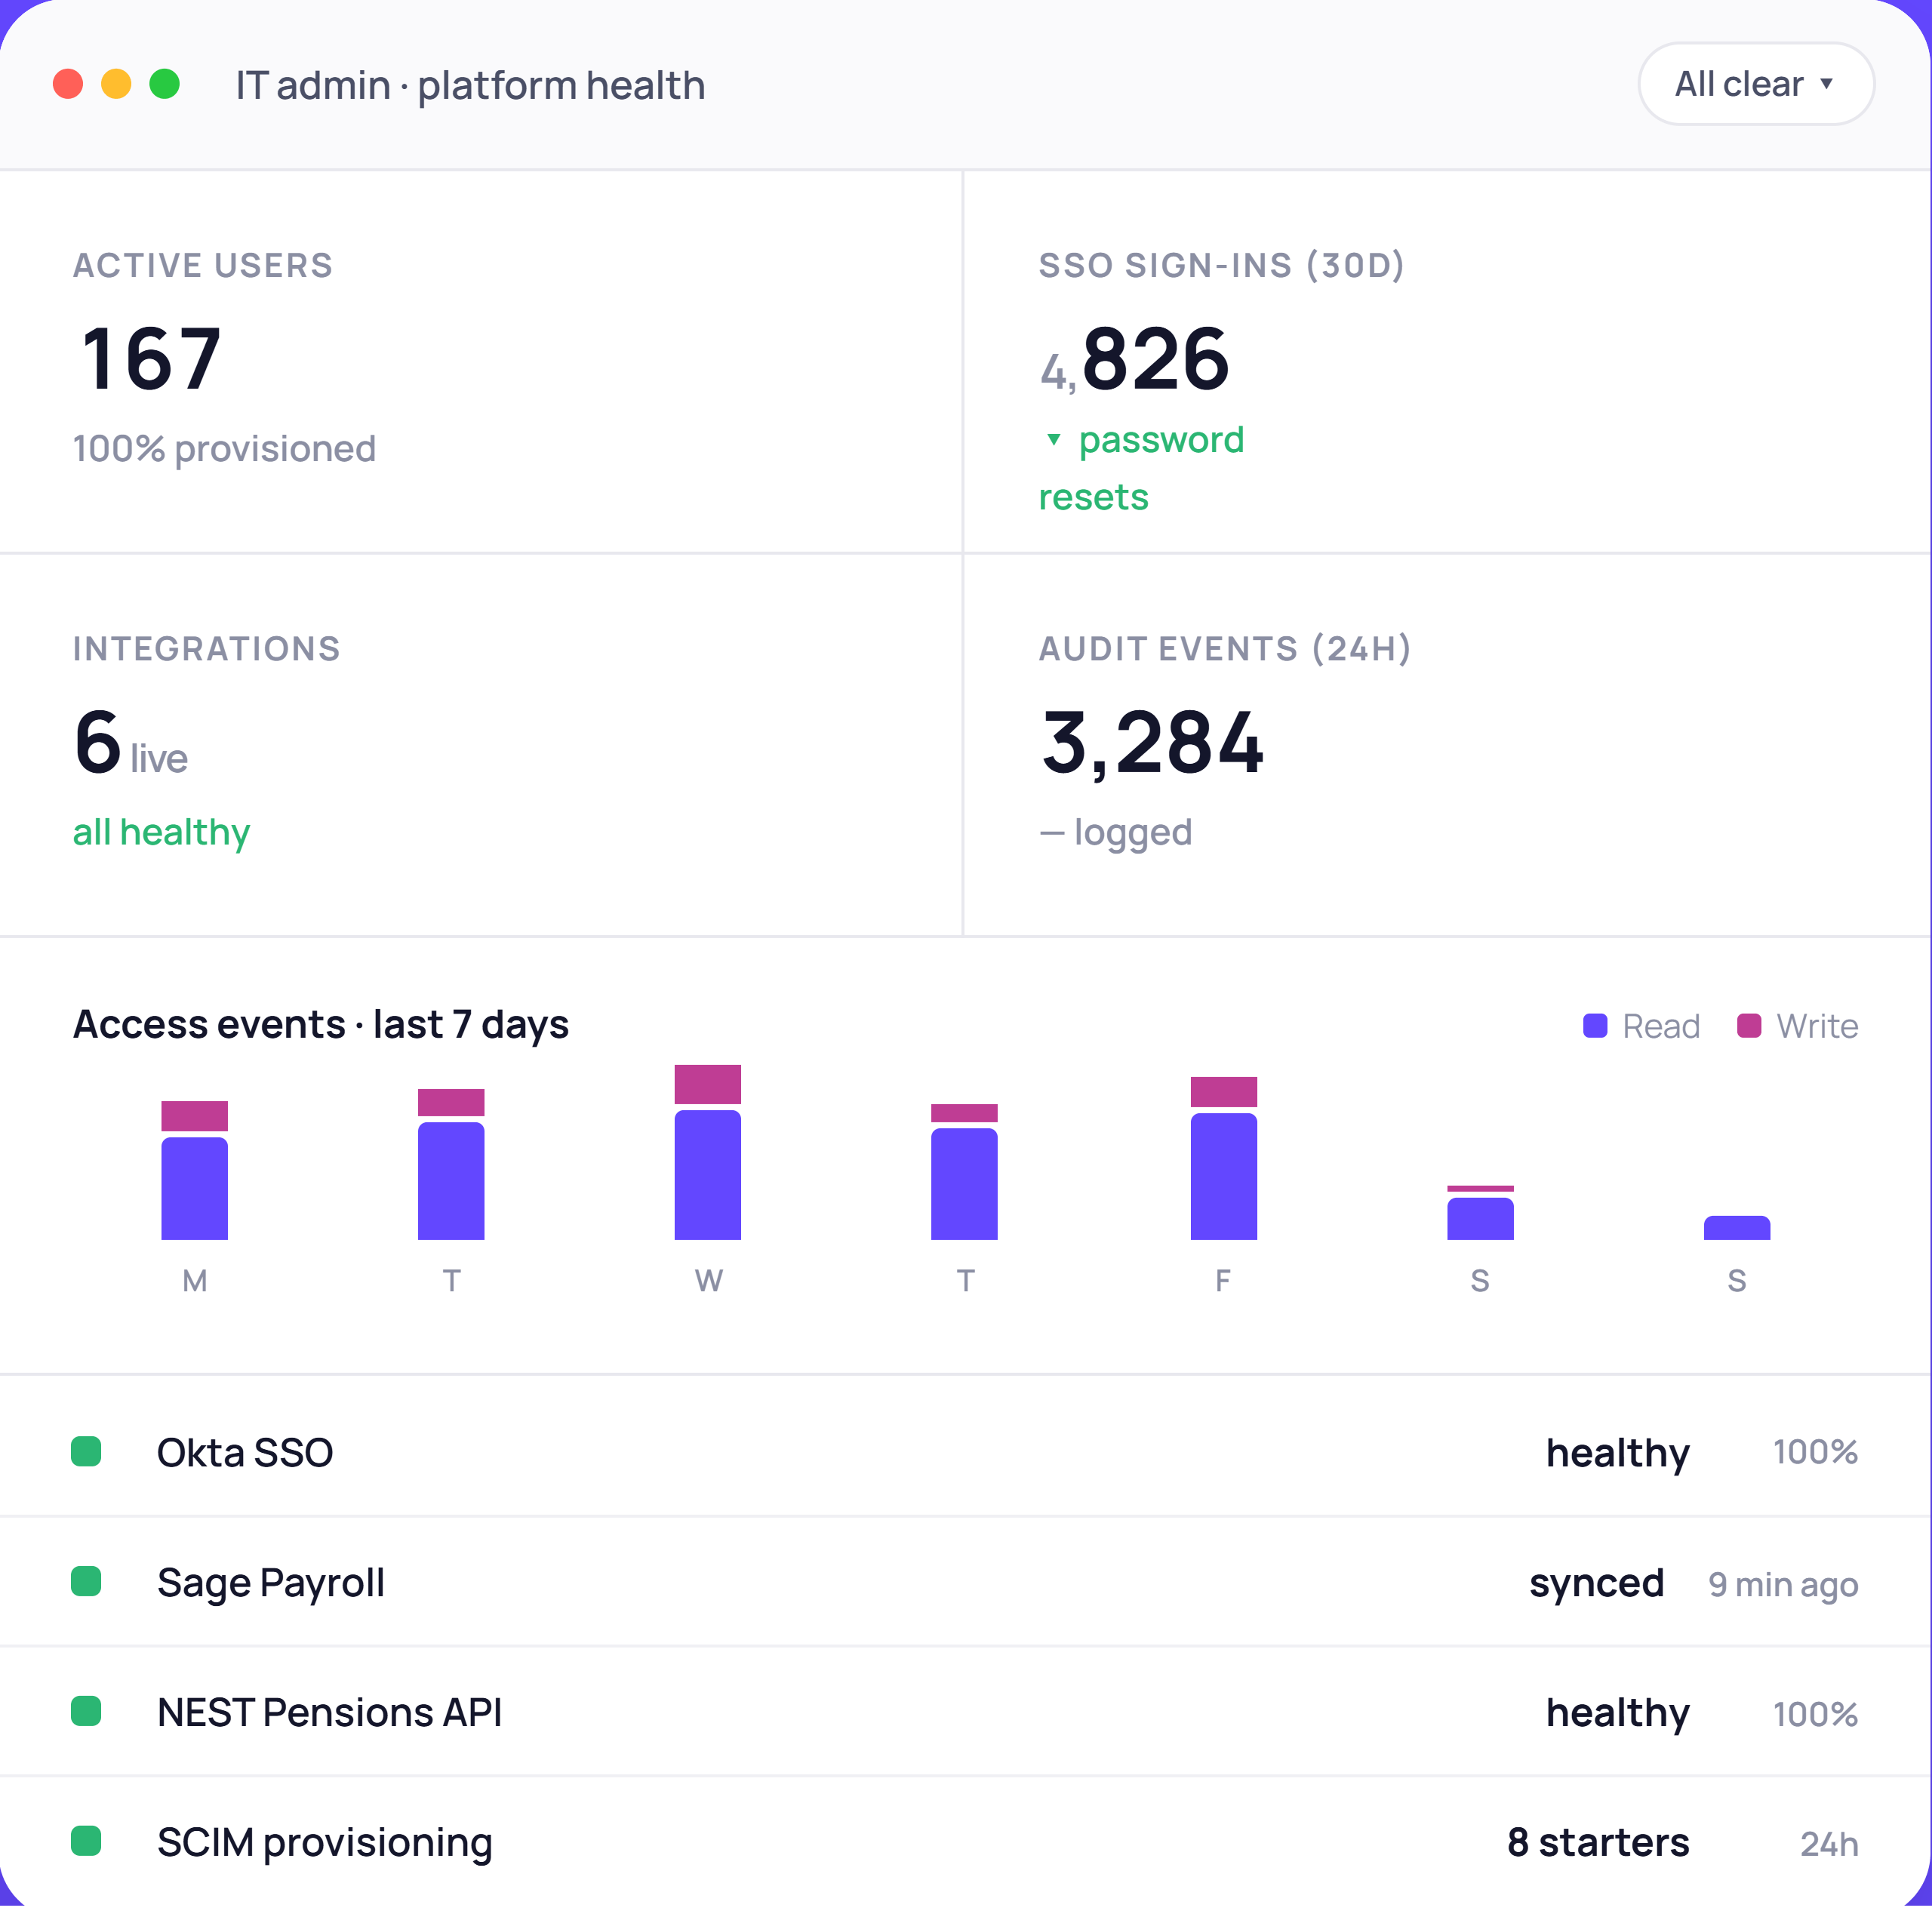Image resolution: width=1932 pixels, height=1917 pixels.
Task: Click the Active Users value 167
Action: (151, 358)
